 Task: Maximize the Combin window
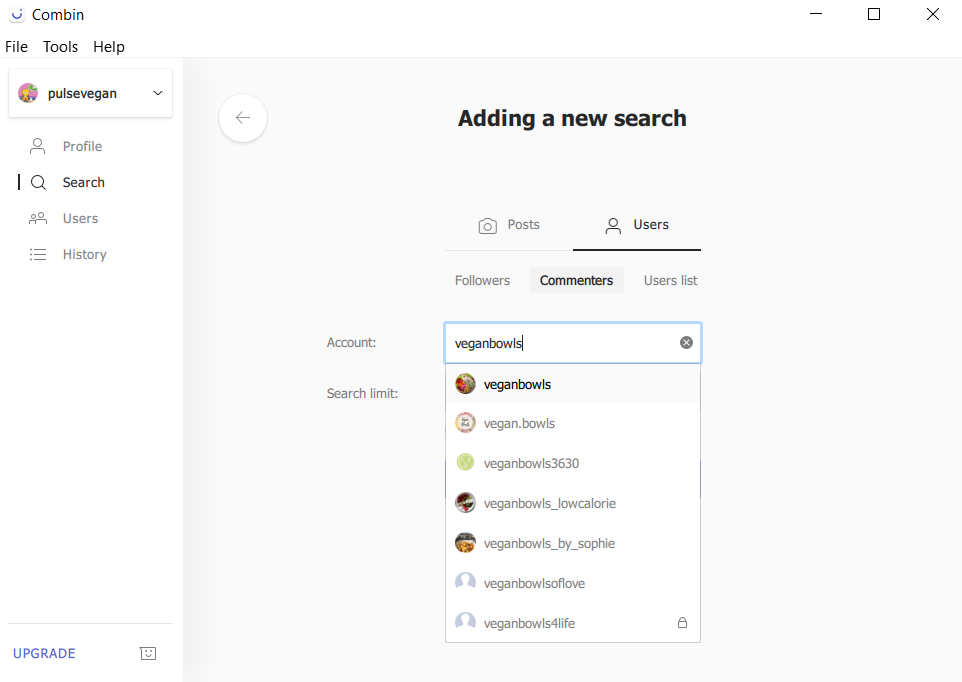coord(874,14)
